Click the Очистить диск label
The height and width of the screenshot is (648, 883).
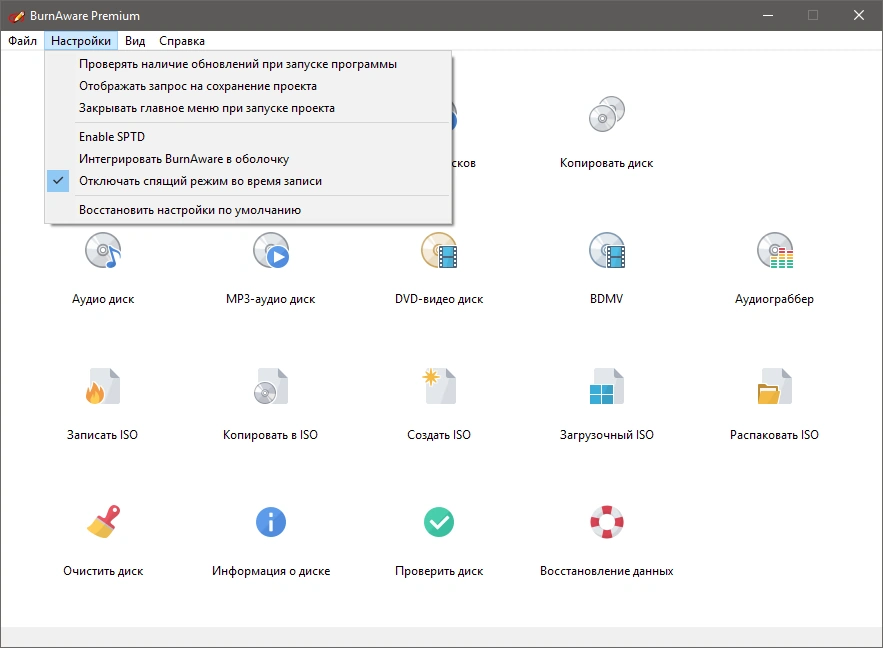pos(103,571)
